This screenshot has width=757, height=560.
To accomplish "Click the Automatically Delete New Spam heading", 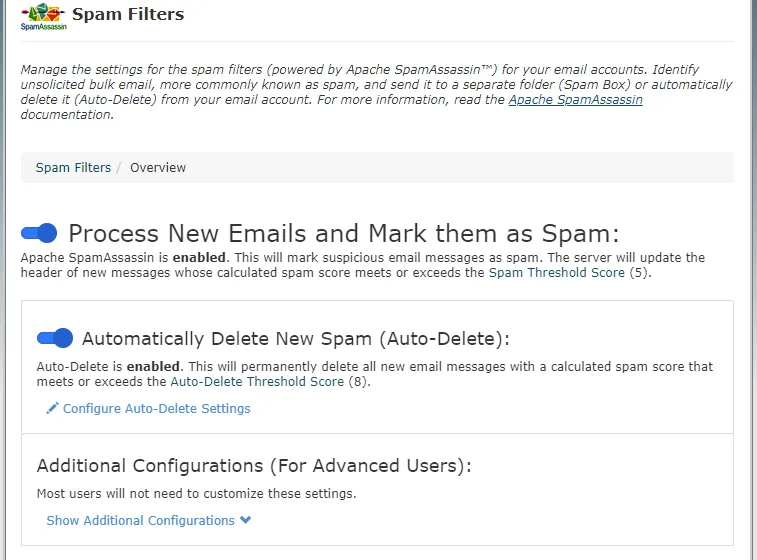I will click(296, 338).
